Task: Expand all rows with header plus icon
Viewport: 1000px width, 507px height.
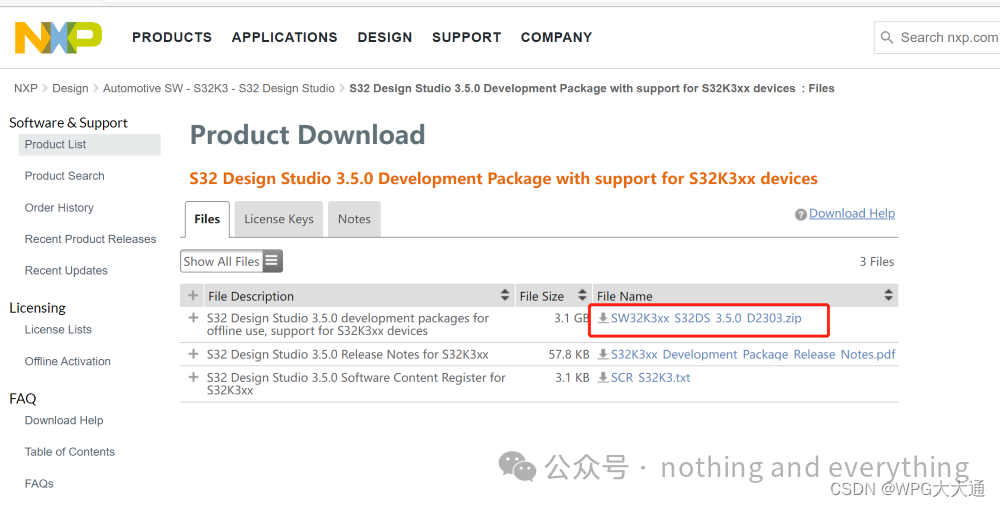Action: tap(193, 296)
